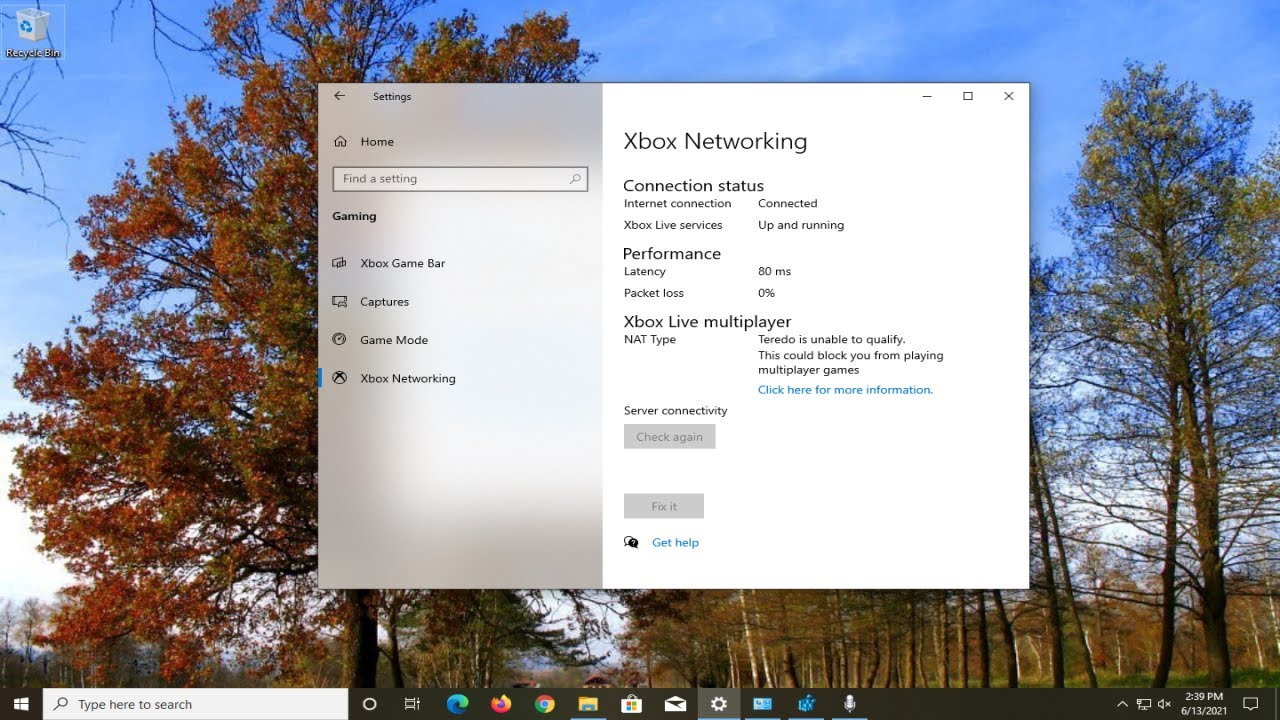The width and height of the screenshot is (1280, 720).
Task: Open Microsoft Store from the taskbar
Action: pyautogui.click(x=631, y=704)
